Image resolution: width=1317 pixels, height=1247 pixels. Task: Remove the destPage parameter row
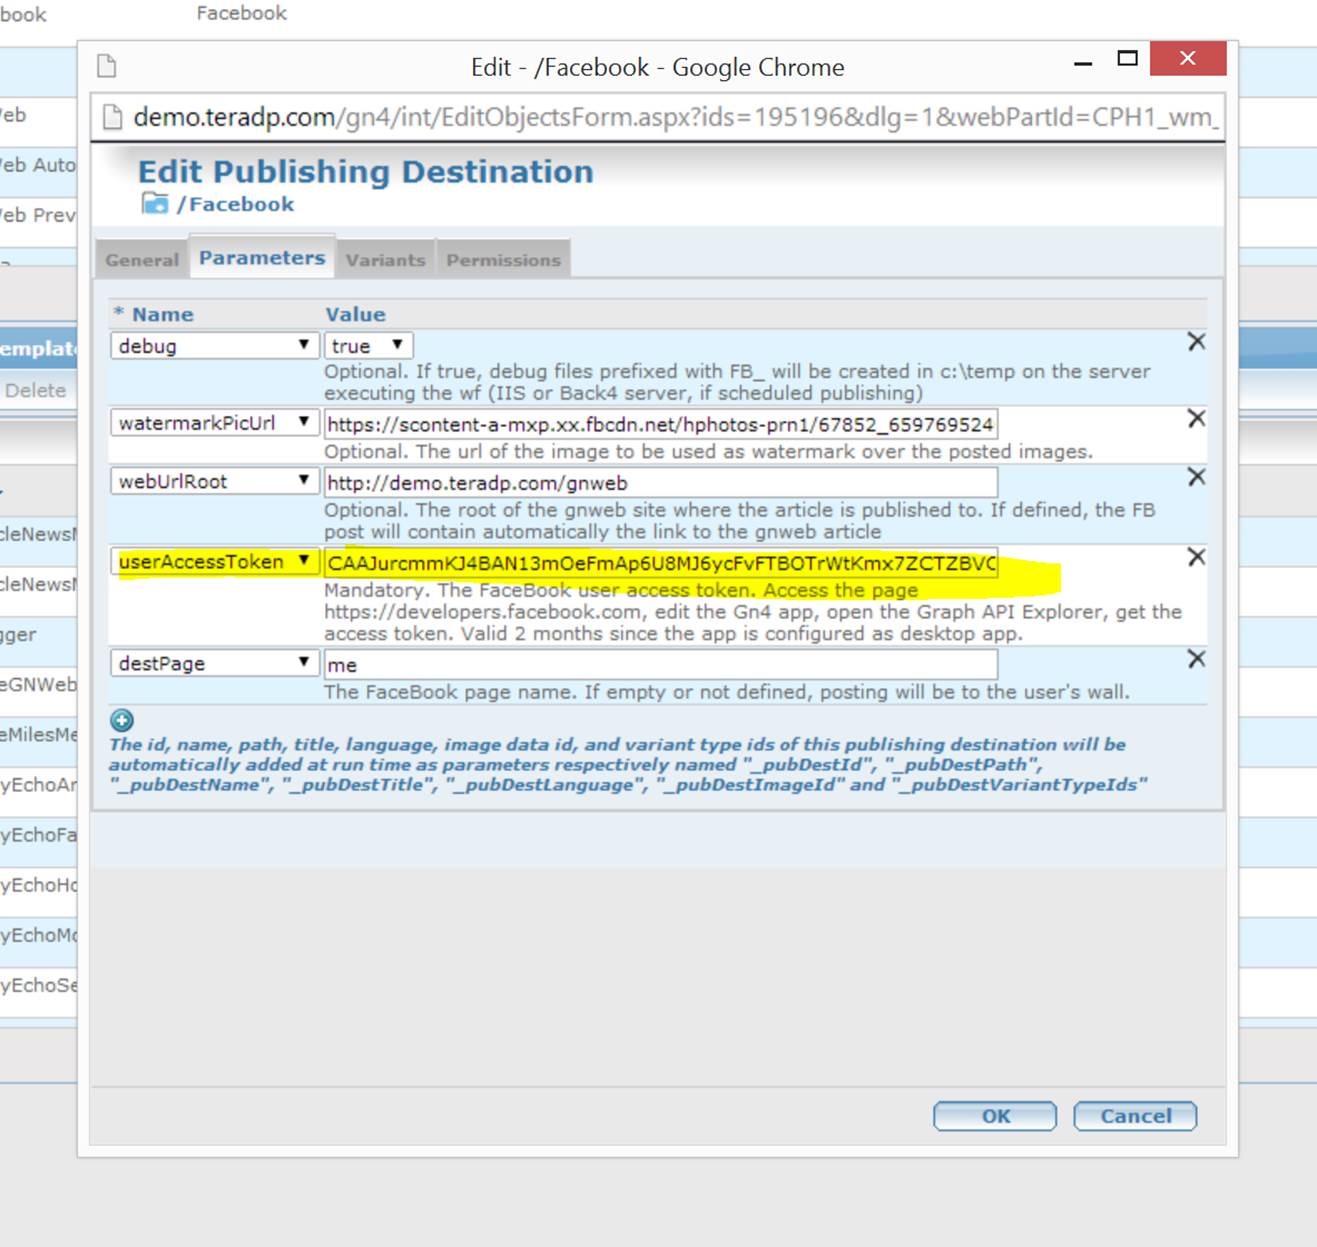point(1196,659)
